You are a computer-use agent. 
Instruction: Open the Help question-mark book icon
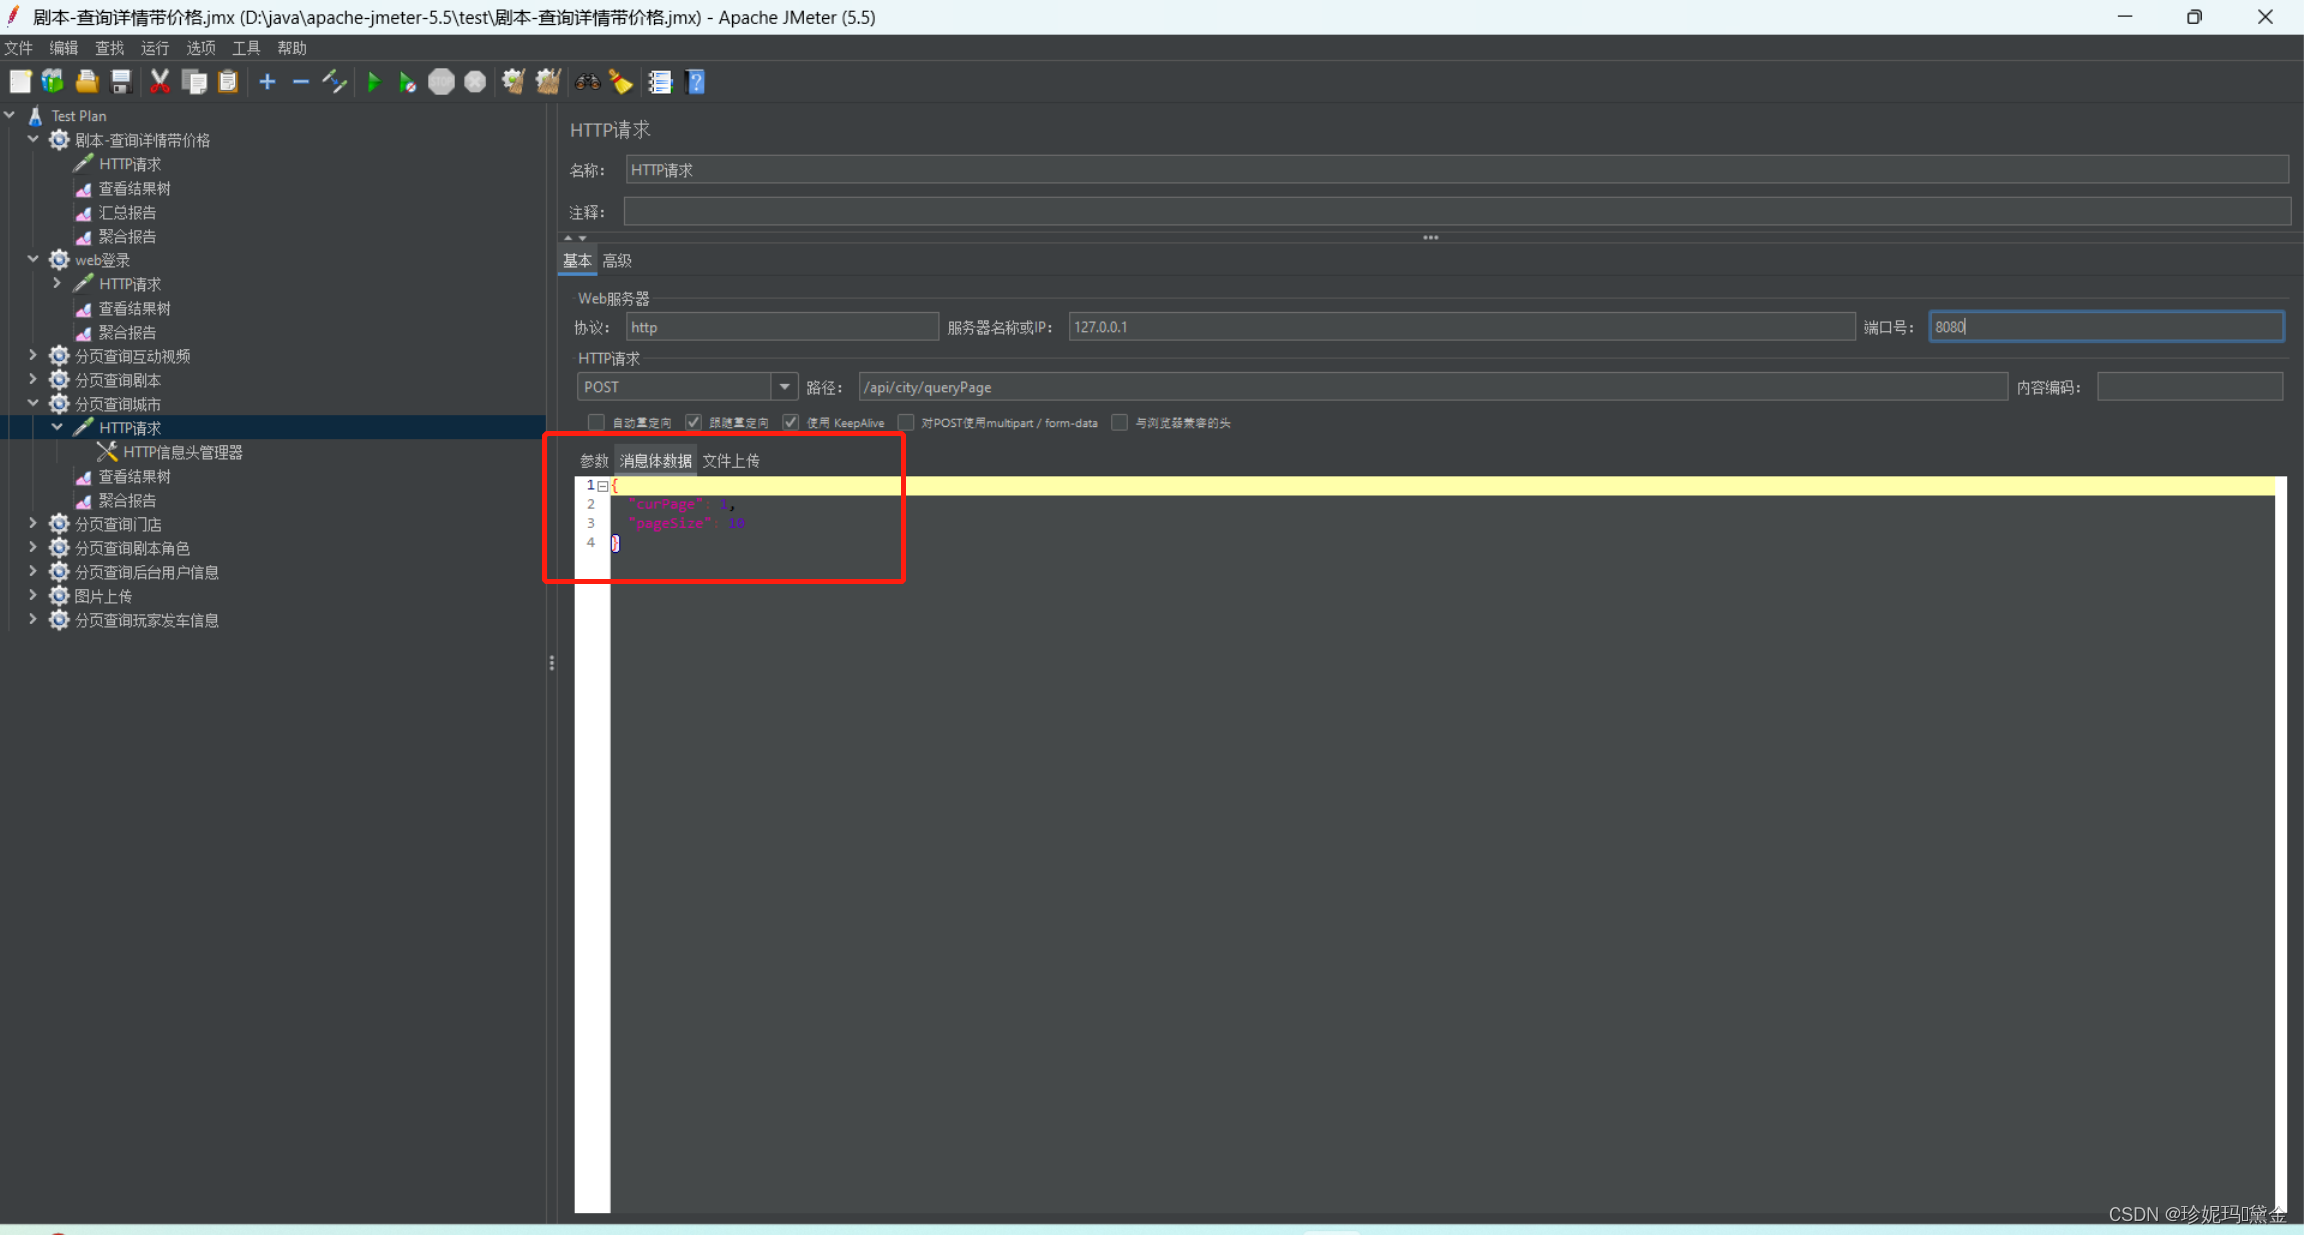coord(696,82)
